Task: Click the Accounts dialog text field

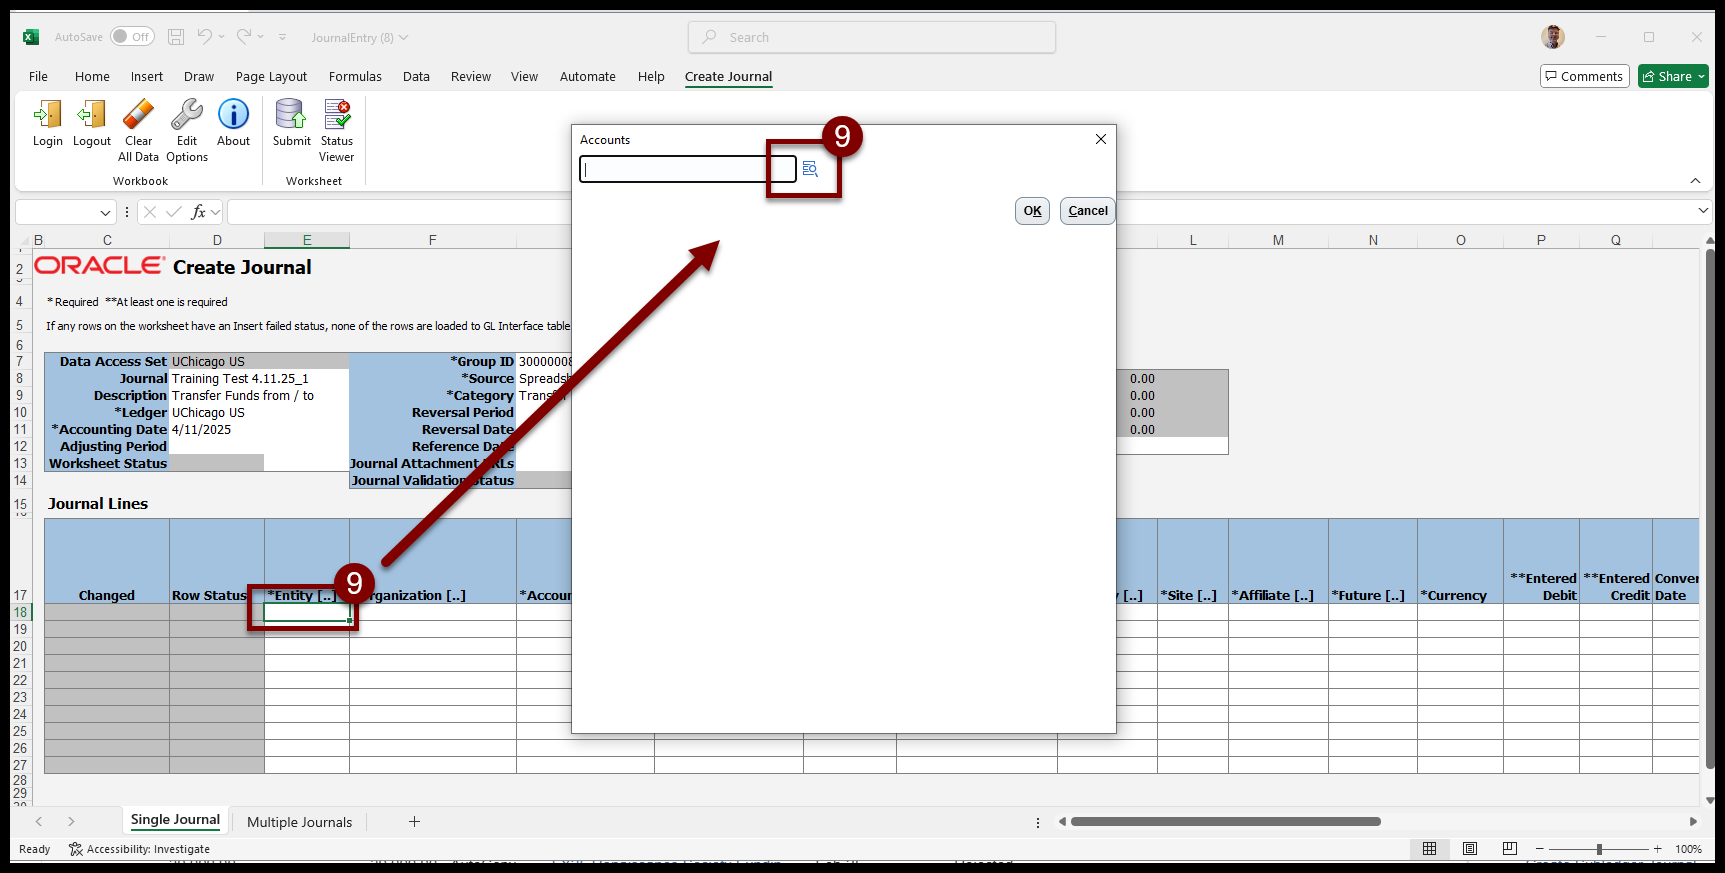Action: click(x=687, y=169)
